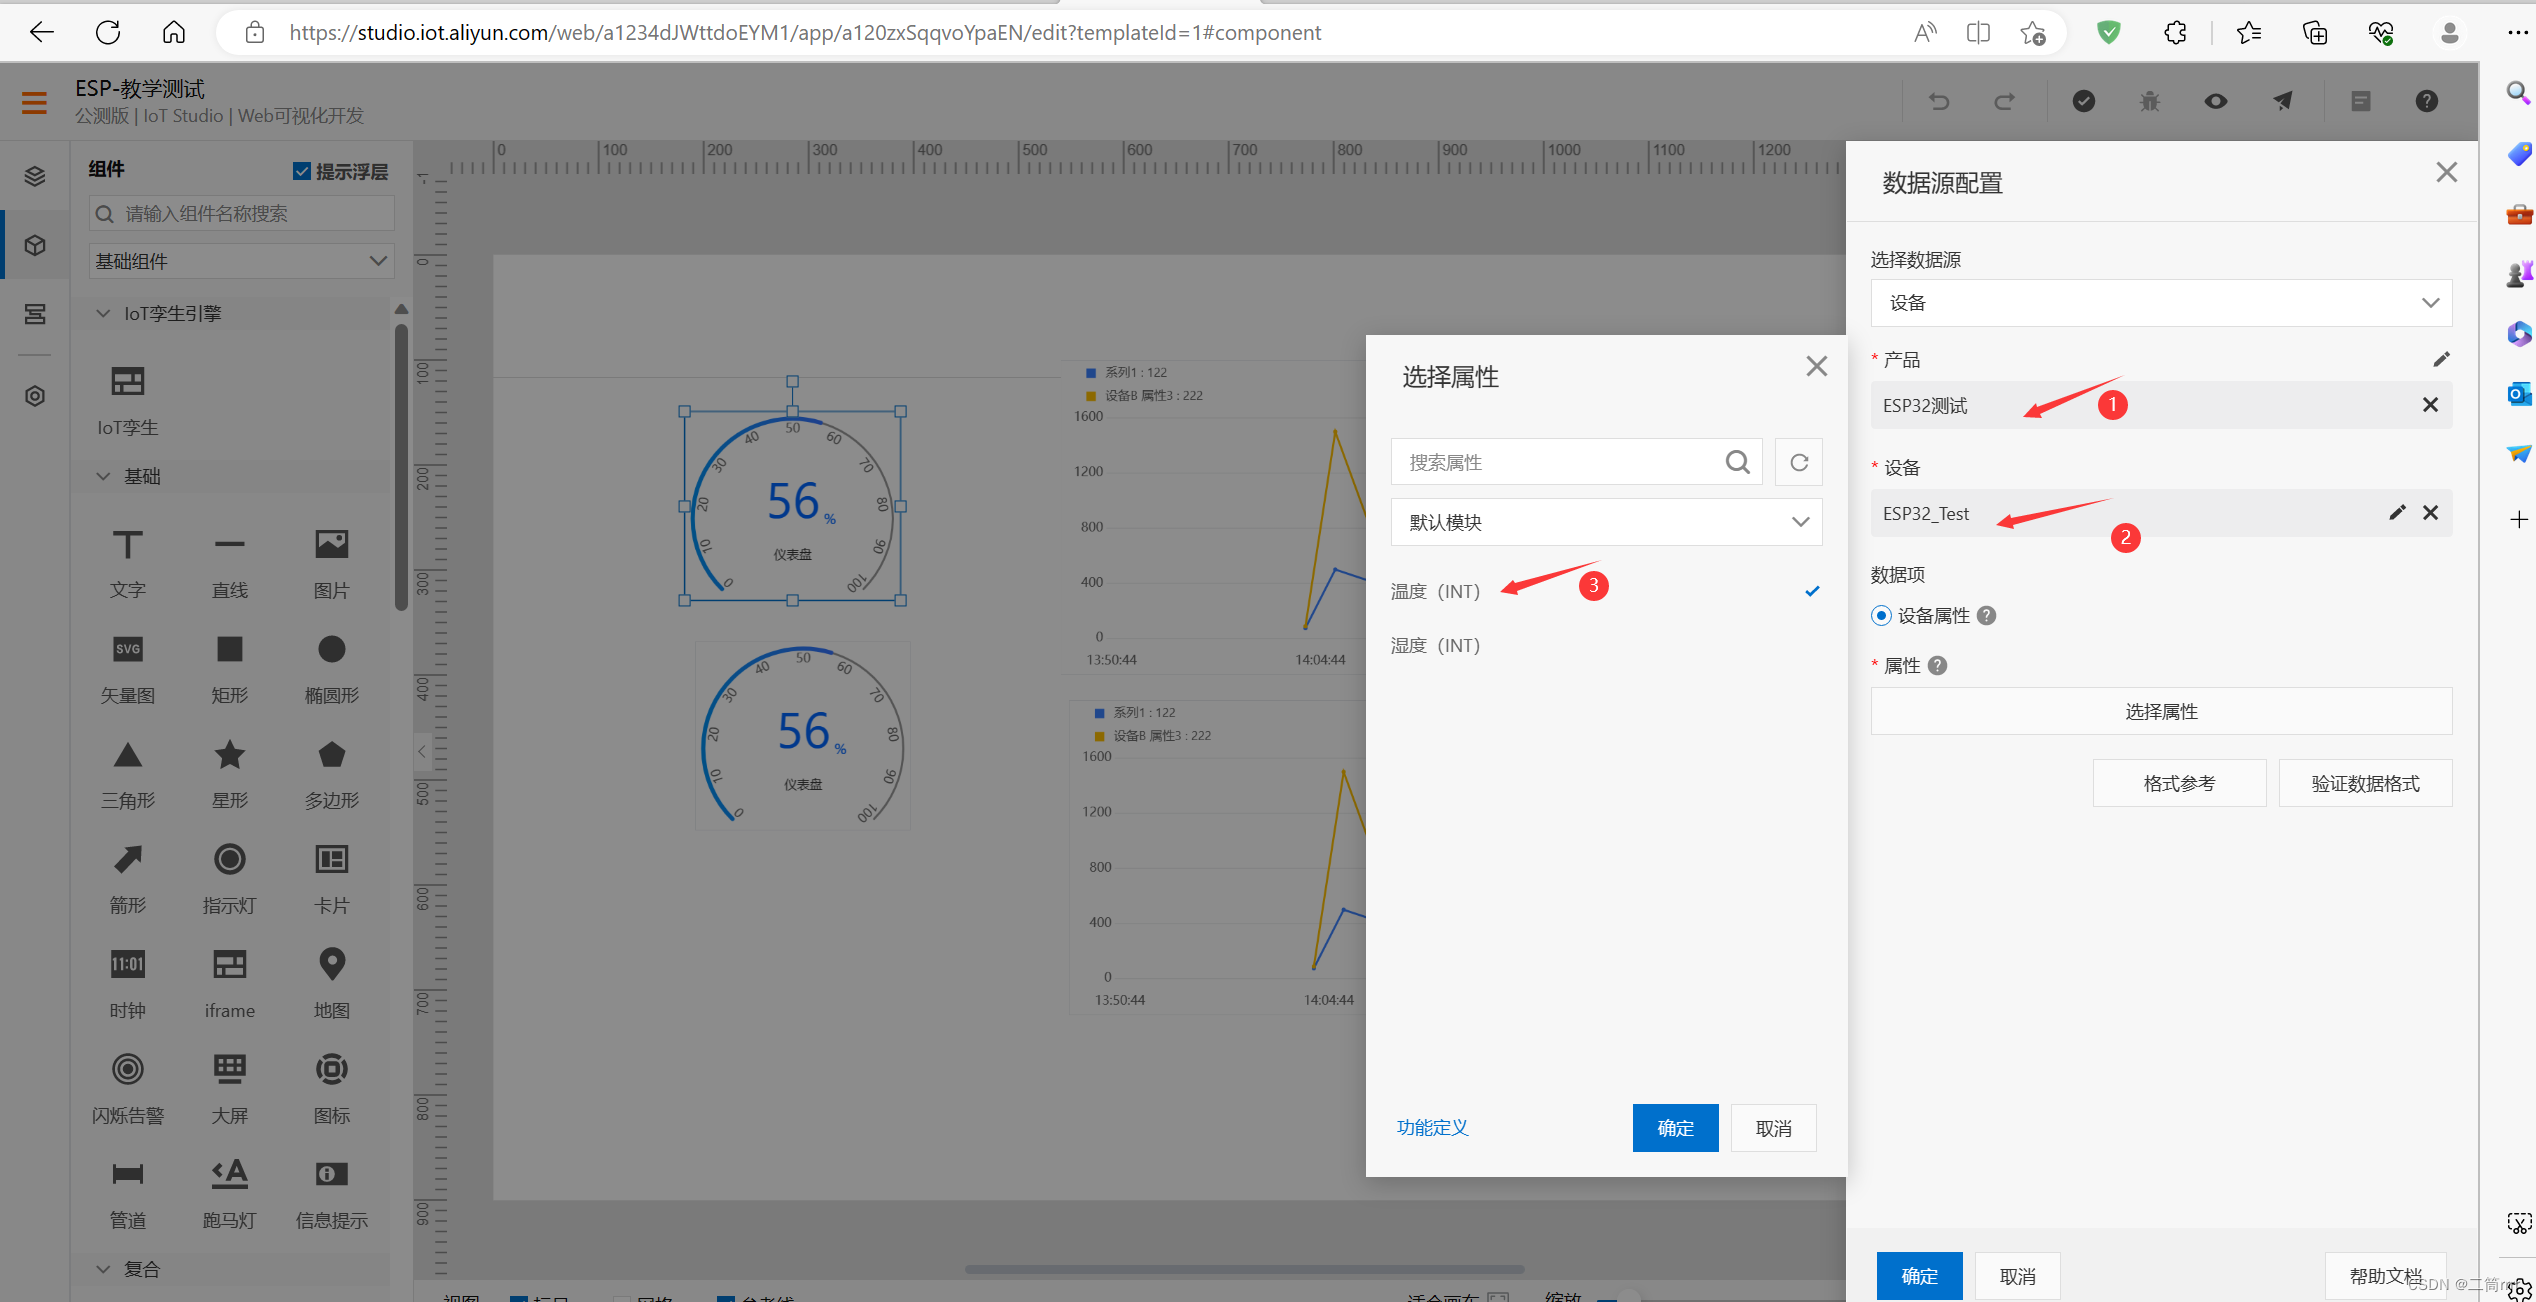Collapse the IoT孪生引擎 section

tap(103, 314)
